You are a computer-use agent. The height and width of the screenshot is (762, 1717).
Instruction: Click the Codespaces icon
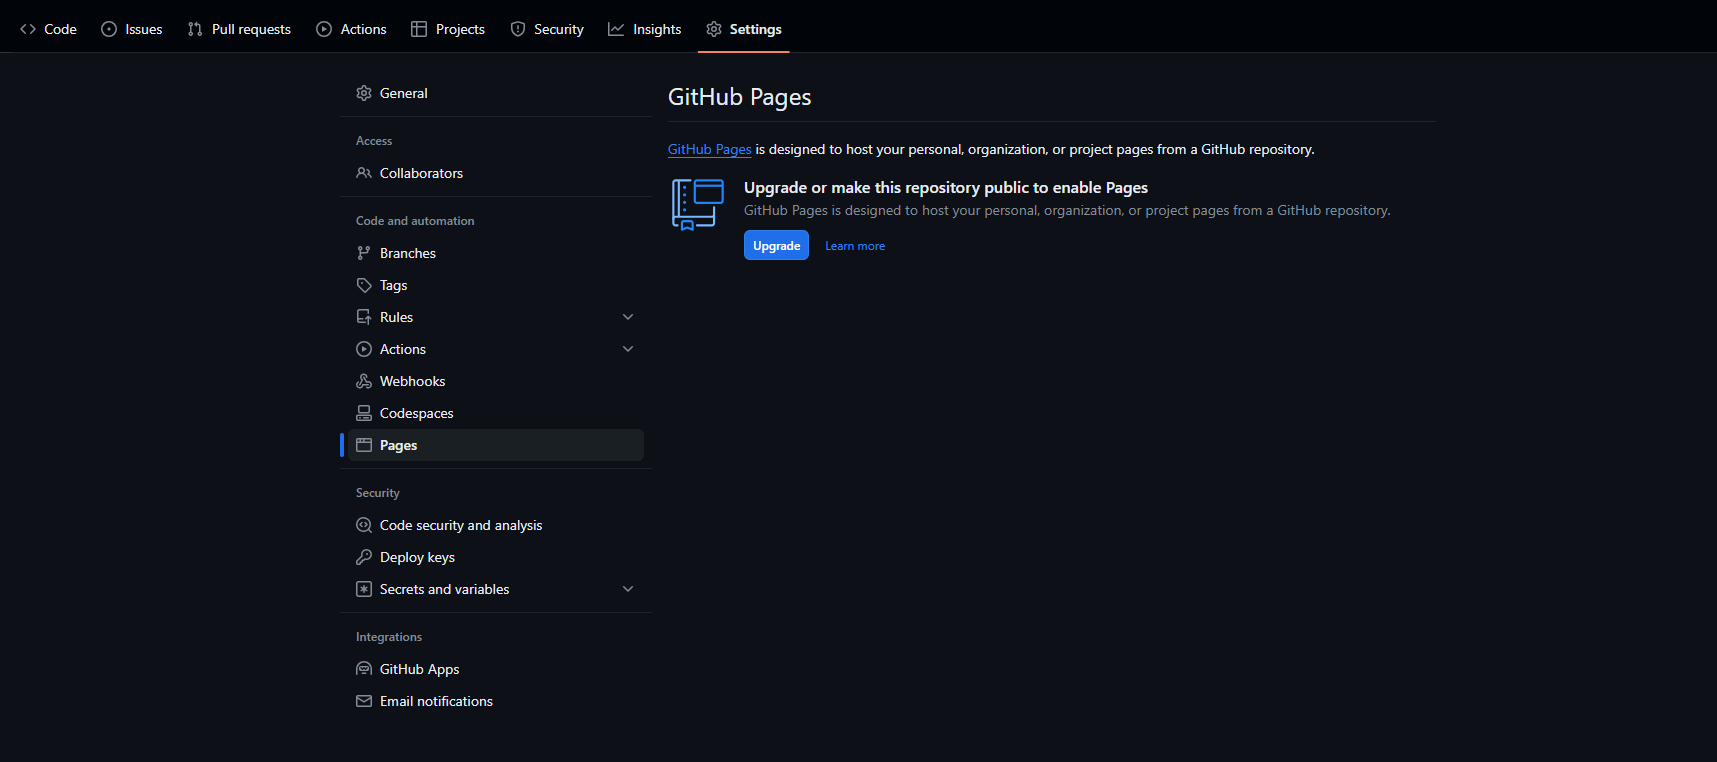364,413
